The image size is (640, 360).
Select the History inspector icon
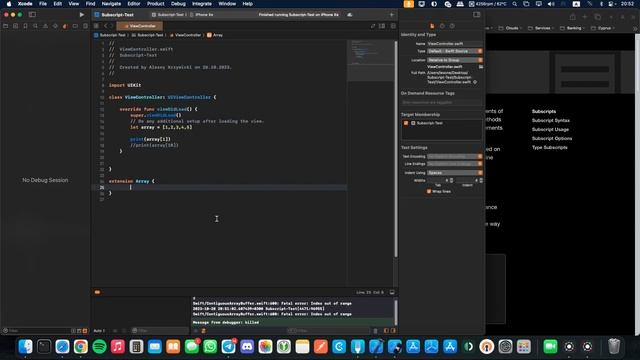[442, 26]
